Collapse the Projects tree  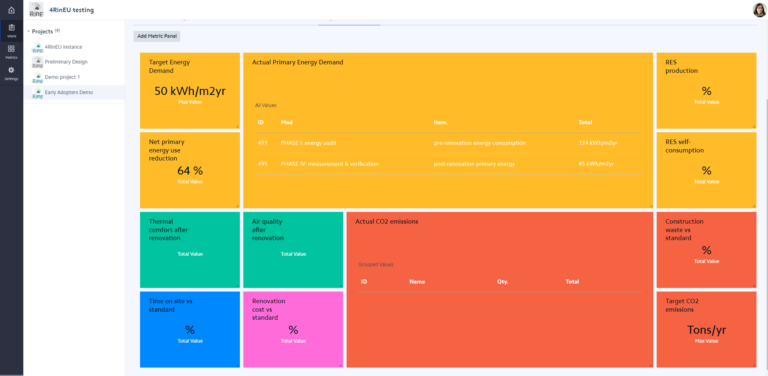coord(28,31)
